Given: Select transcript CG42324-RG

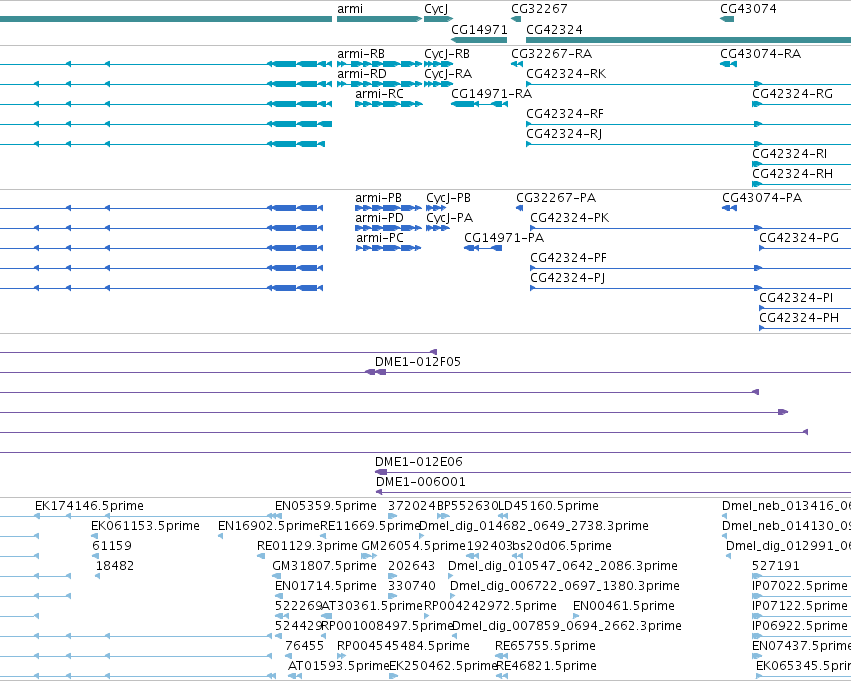Looking at the screenshot, I should tap(792, 94).
